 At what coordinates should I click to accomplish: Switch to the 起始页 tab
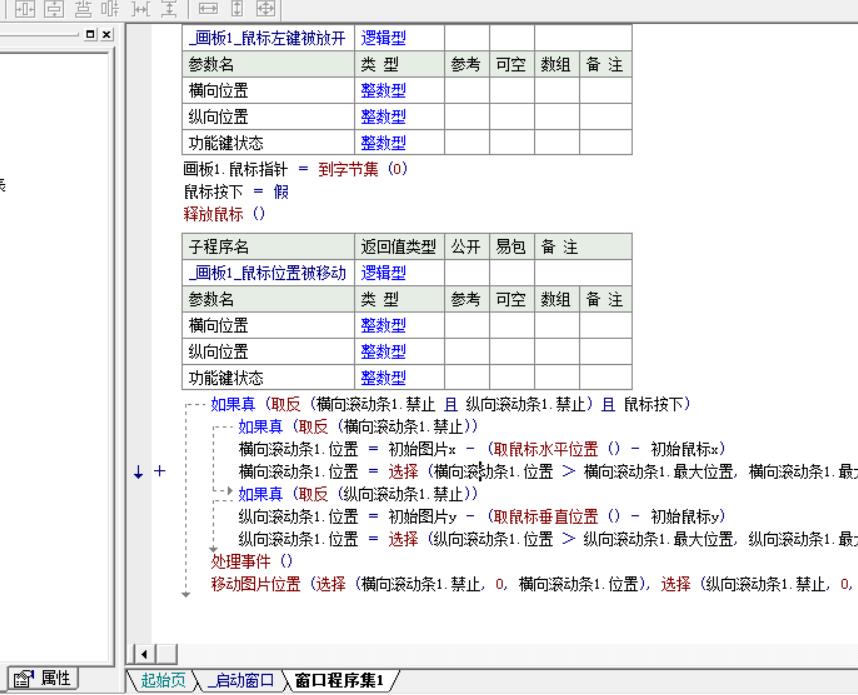163,680
